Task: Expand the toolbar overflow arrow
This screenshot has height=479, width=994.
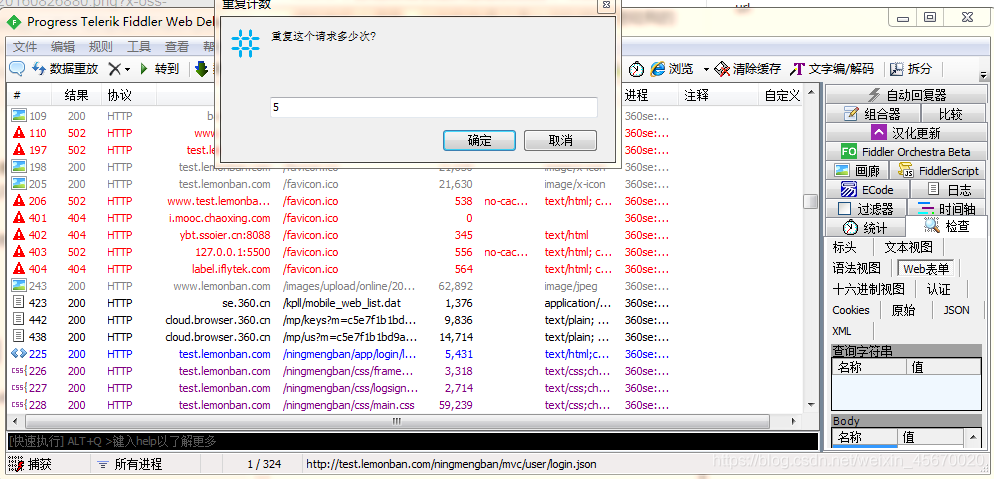Action: [983, 74]
